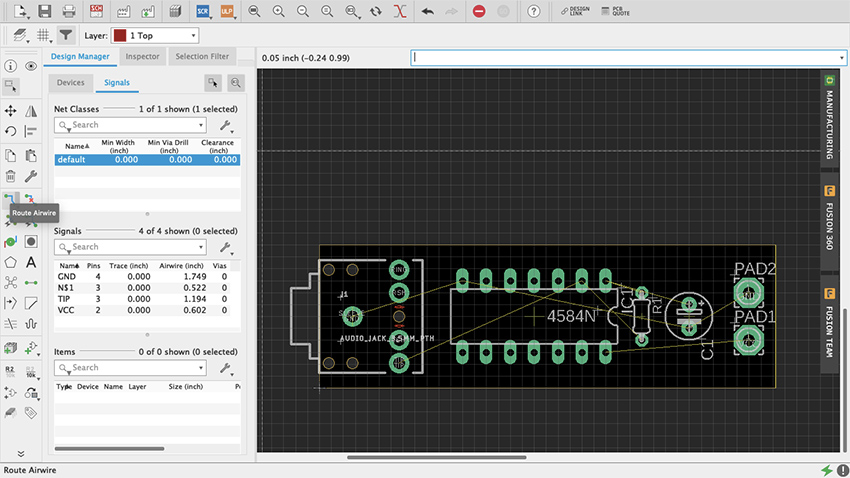The height and width of the screenshot is (478, 850).
Task: Click the Undo arrow
Action: (427, 11)
